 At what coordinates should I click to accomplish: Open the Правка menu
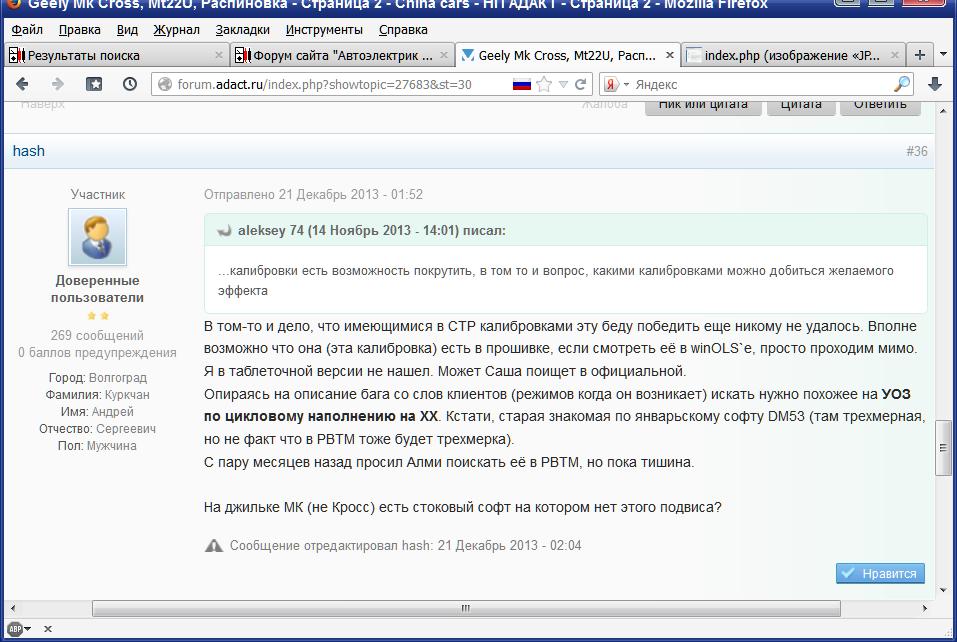pyautogui.click(x=79, y=29)
